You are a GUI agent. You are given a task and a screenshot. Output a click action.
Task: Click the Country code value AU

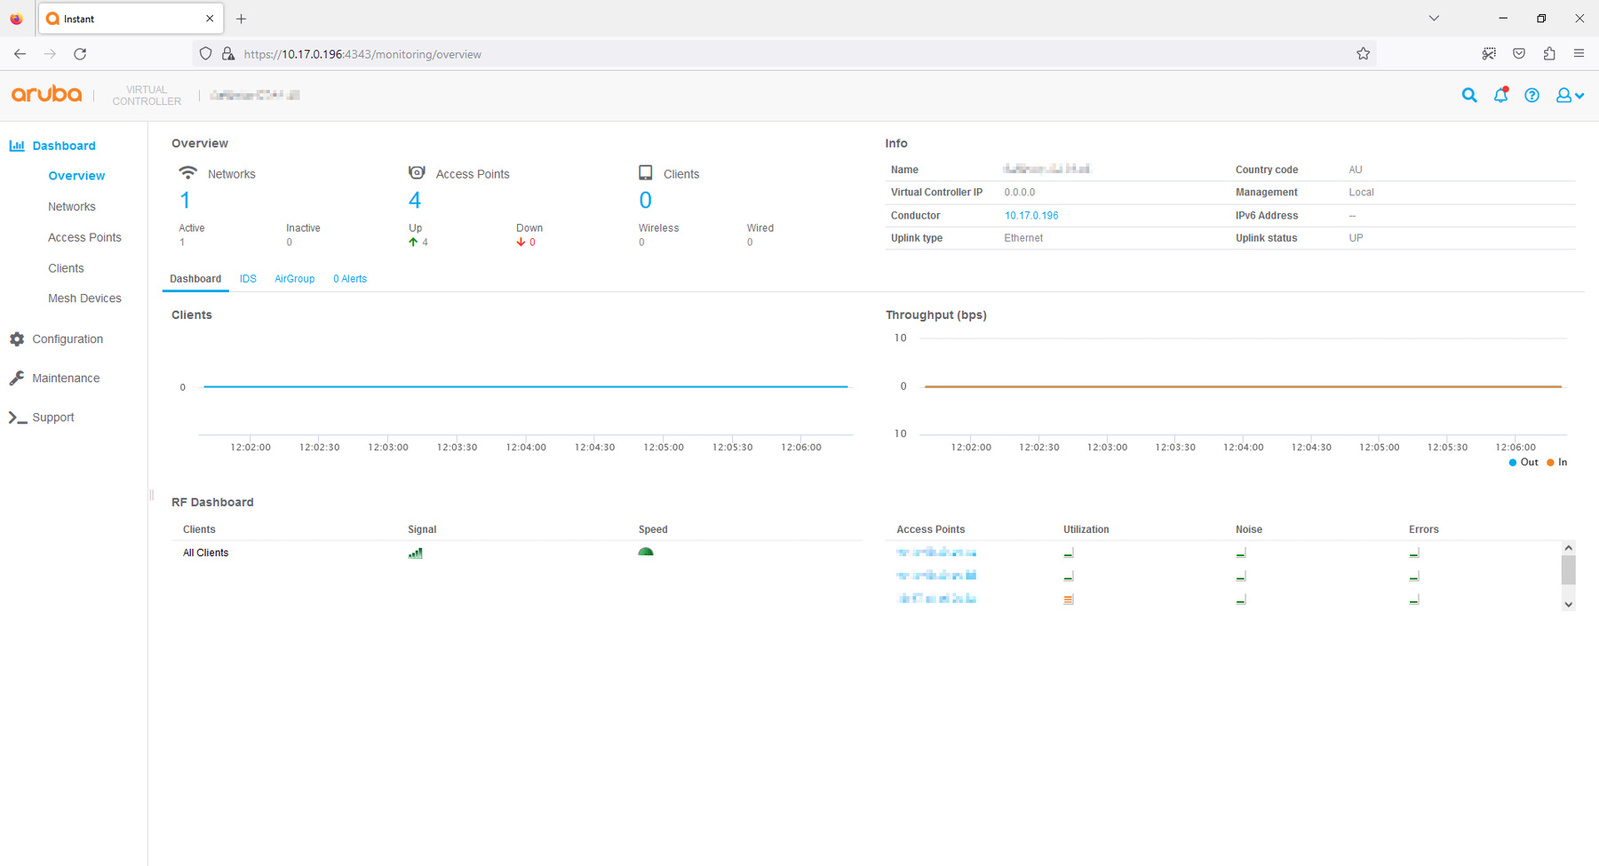click(1355, 170)
